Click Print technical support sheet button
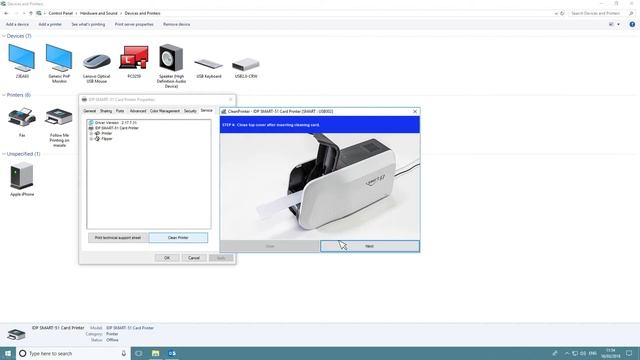This screenshot has width=640, height=360. click(x=118, y=238)
